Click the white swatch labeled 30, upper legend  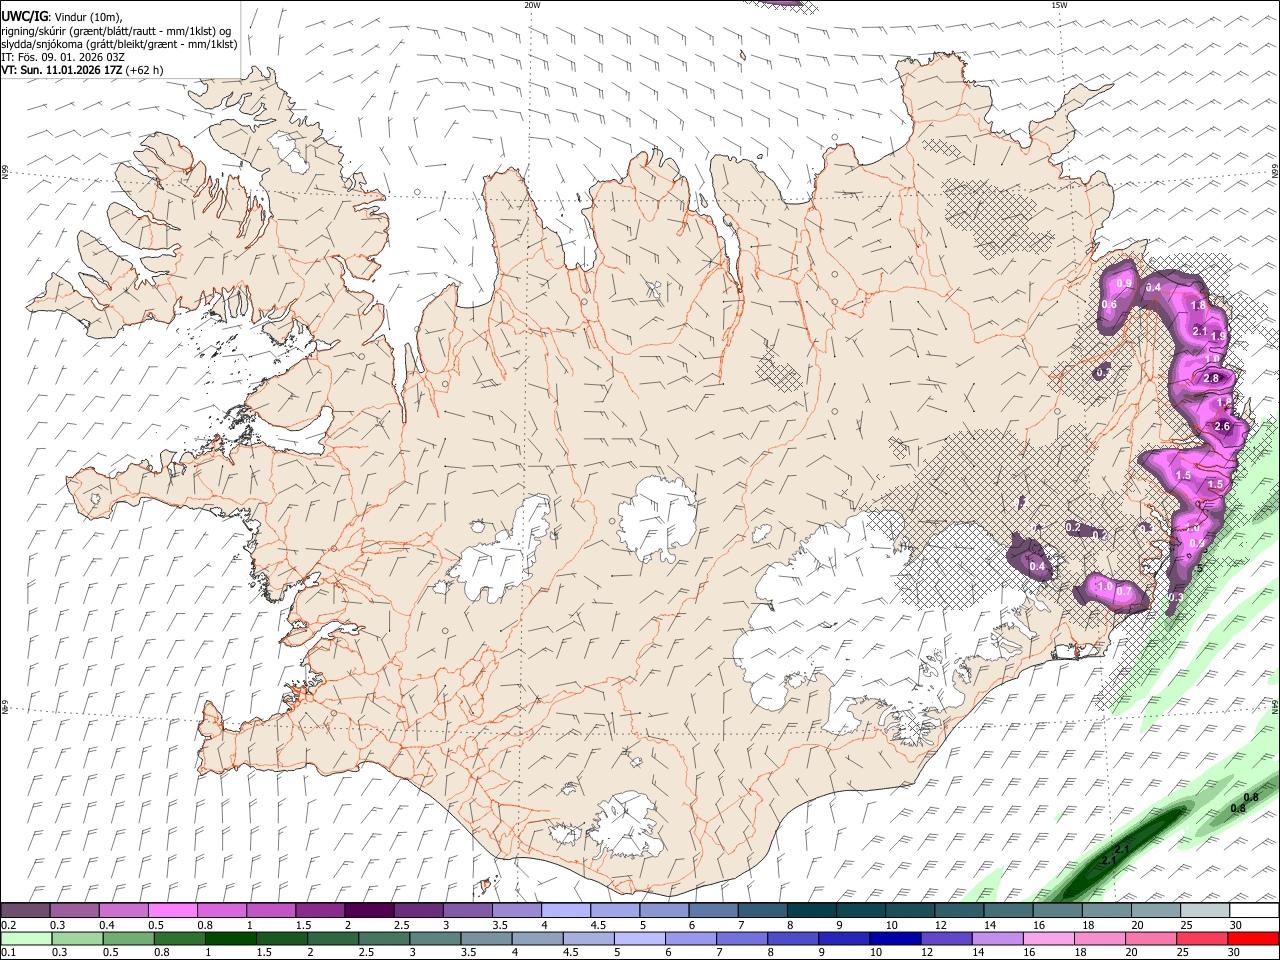1254,911
